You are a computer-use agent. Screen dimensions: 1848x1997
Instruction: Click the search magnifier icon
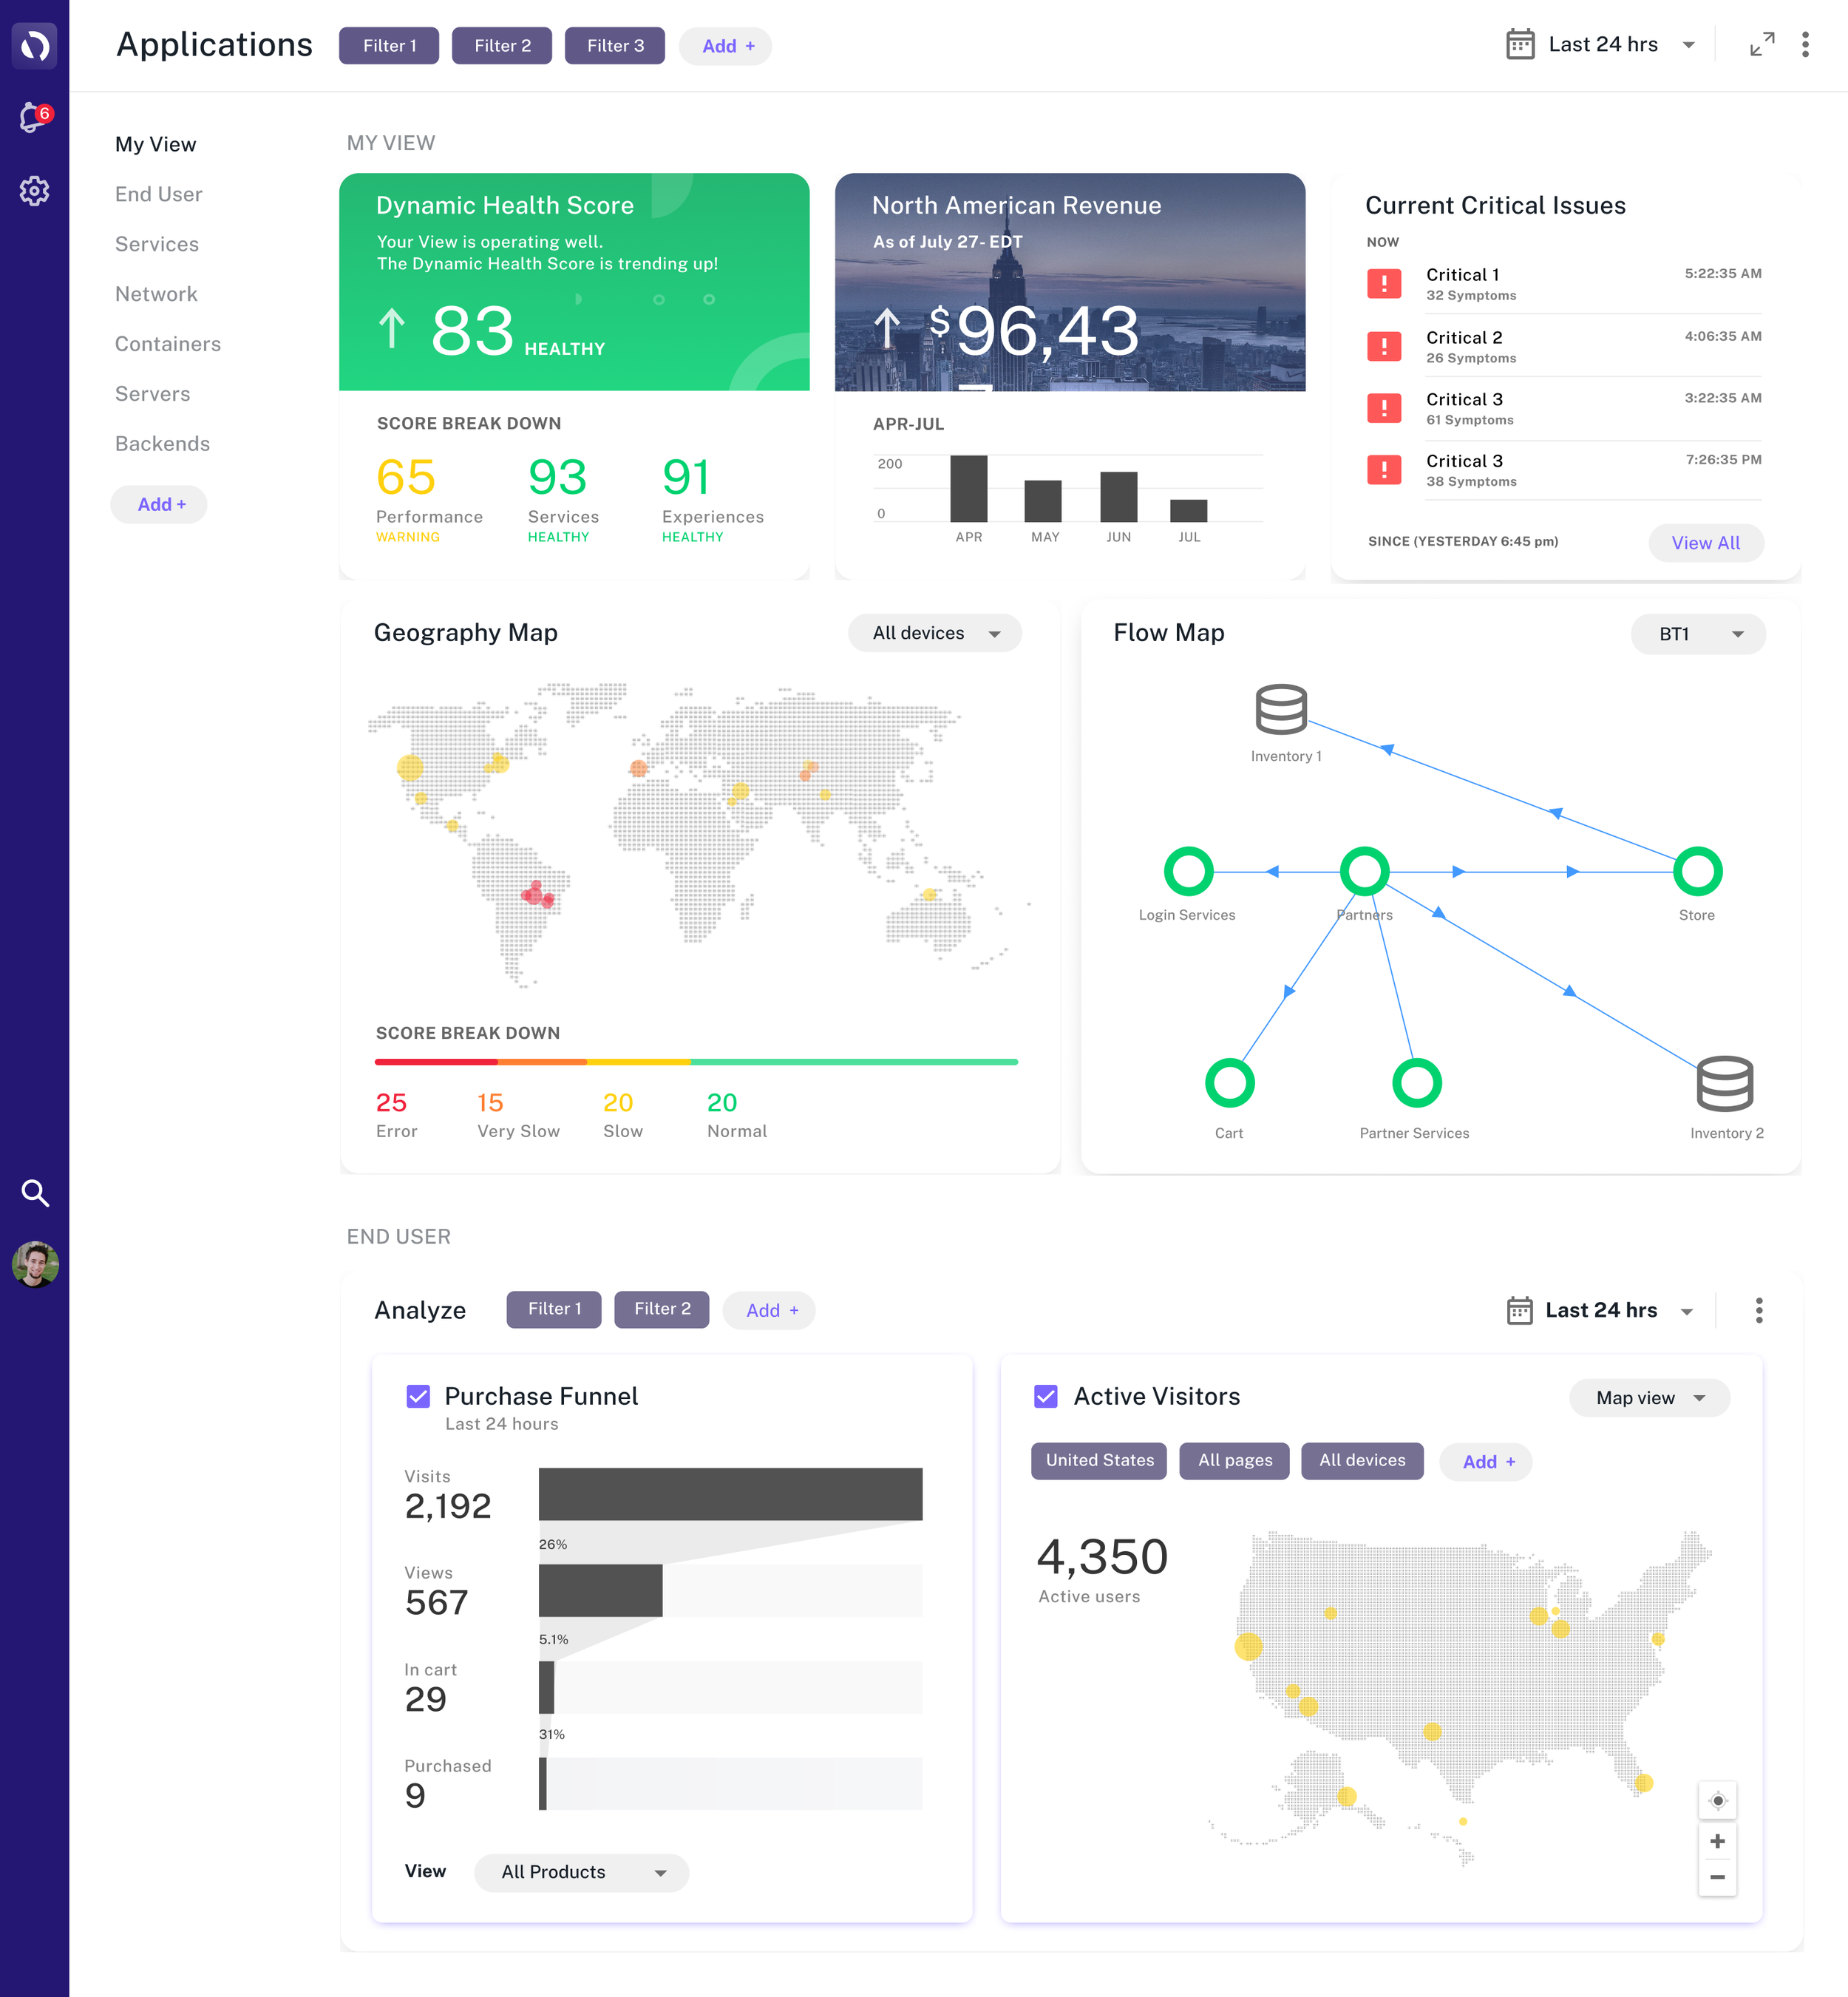coord(35,1192)
